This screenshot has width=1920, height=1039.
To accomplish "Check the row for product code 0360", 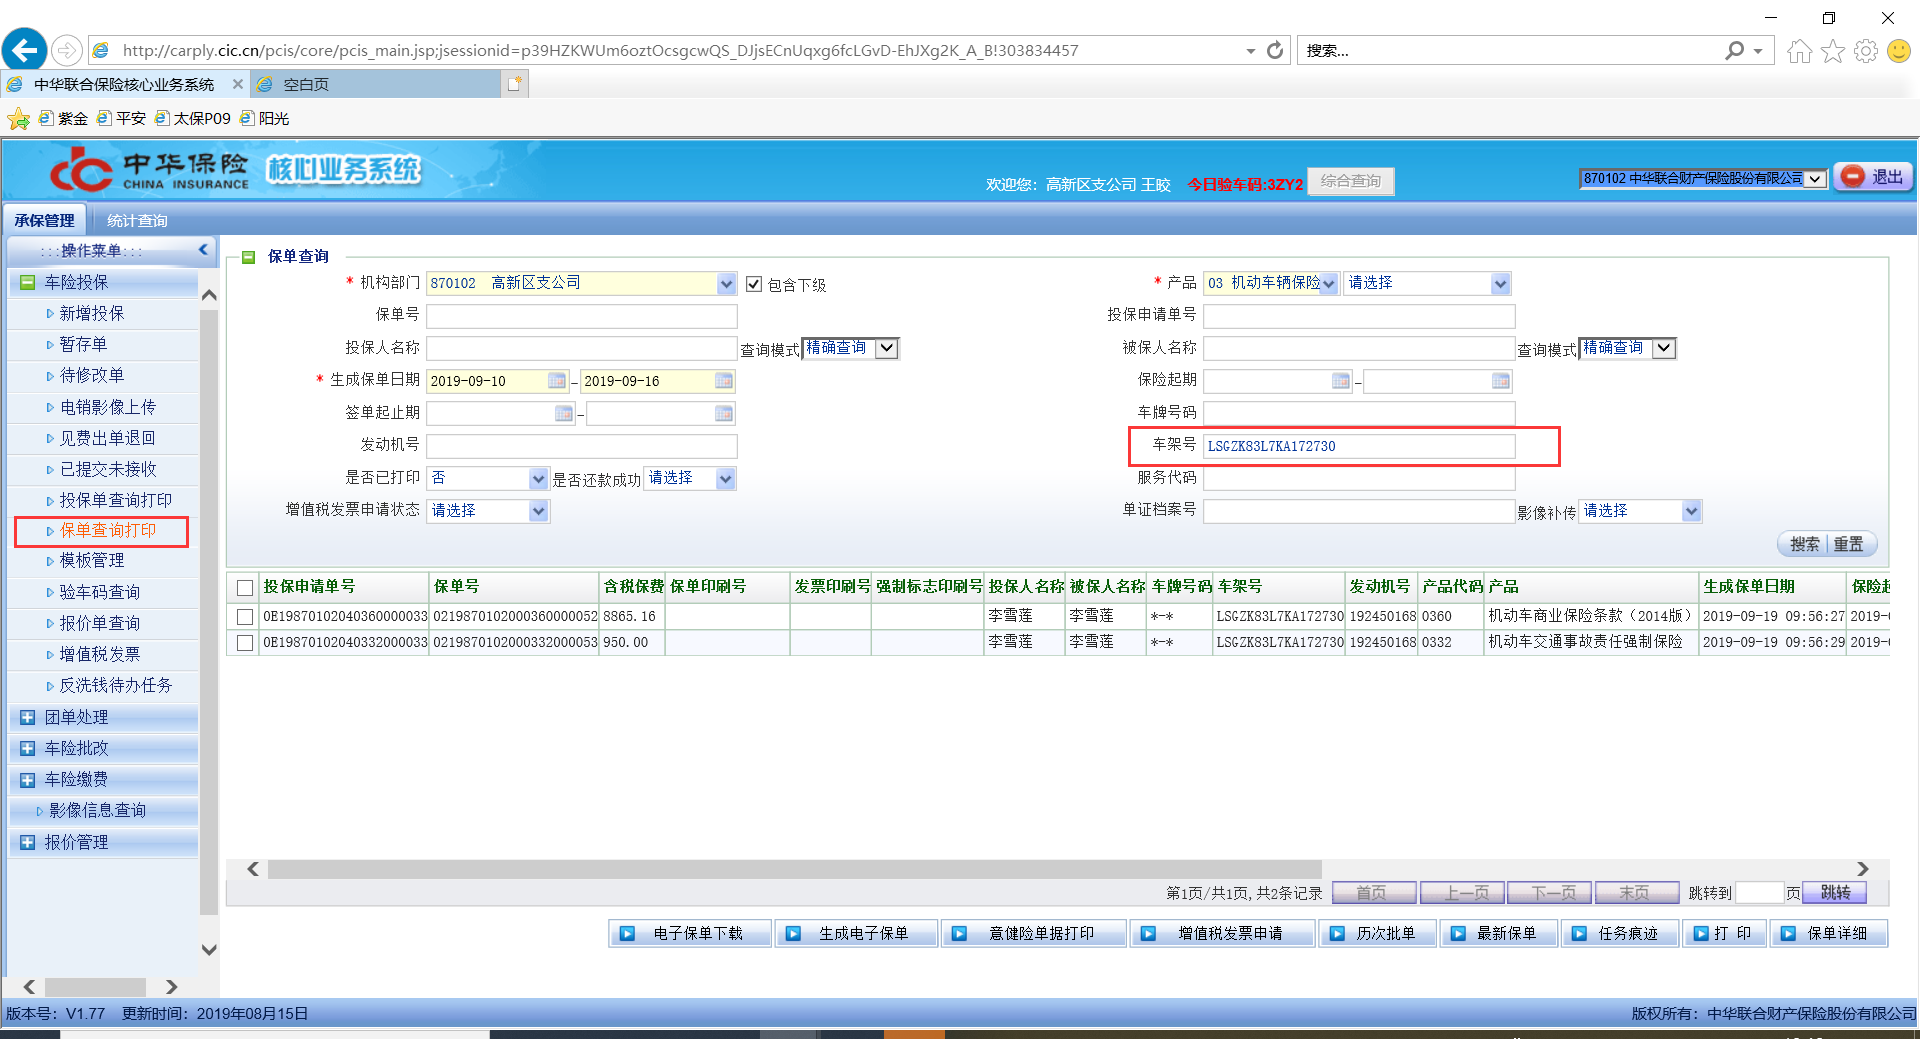I will pos(245,617).
